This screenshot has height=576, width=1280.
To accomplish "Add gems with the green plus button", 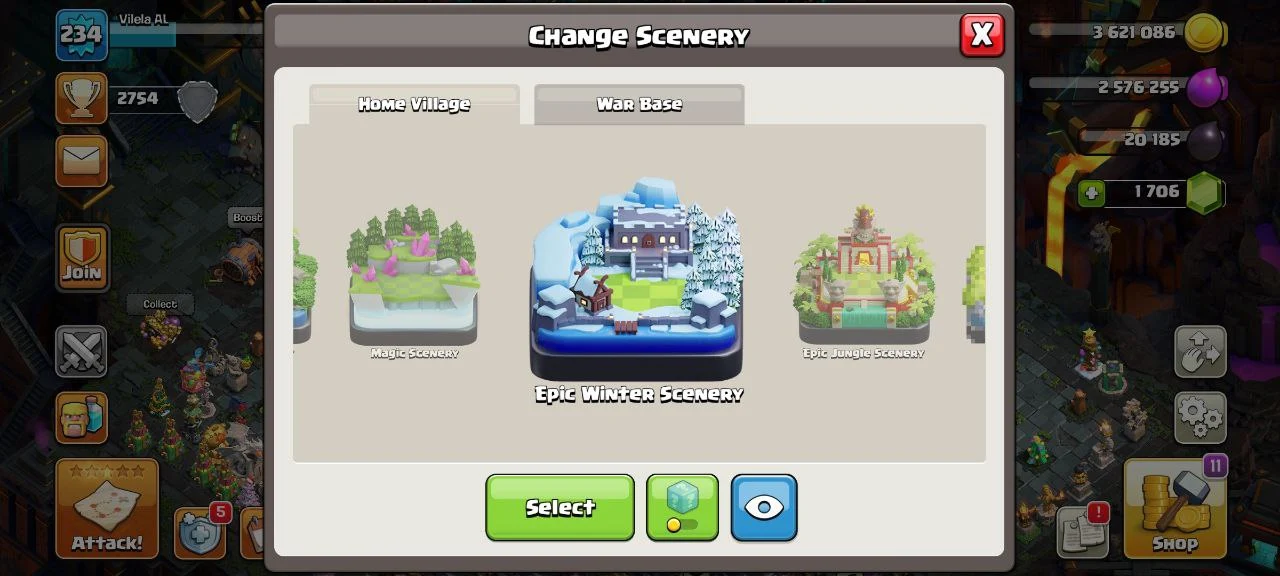I will coord(1092,192).
